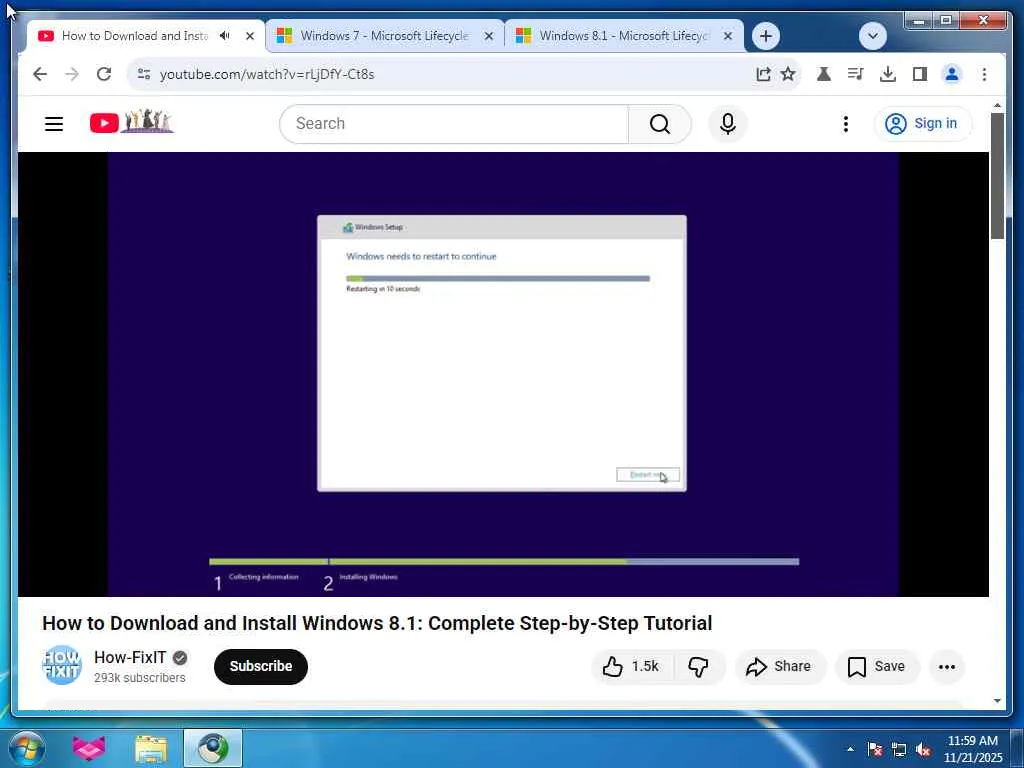Click the video player to pause
The width and height of the screenshot is (1024, 768).
[x=503, y=374]
